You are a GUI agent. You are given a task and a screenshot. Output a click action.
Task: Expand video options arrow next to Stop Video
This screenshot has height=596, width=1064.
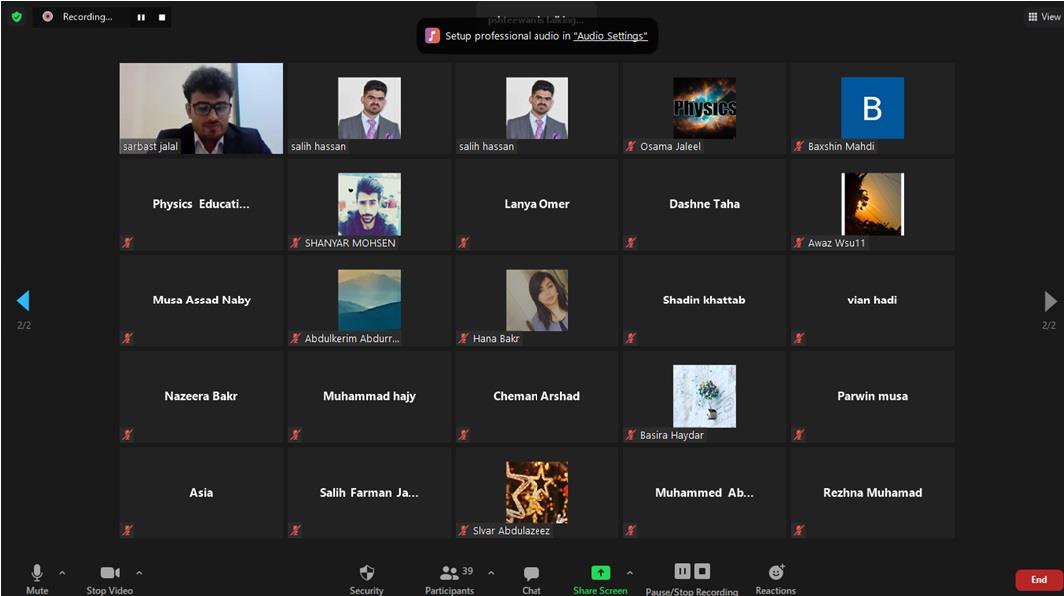coord(139,573)
